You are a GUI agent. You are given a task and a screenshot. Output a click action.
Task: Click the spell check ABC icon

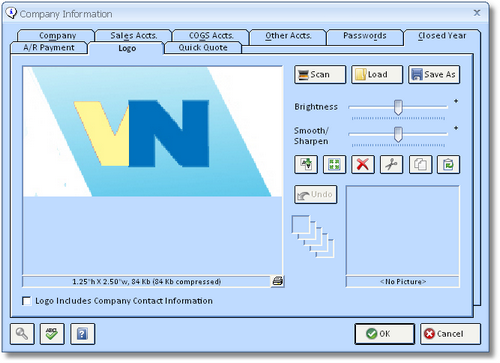point(52,334)
